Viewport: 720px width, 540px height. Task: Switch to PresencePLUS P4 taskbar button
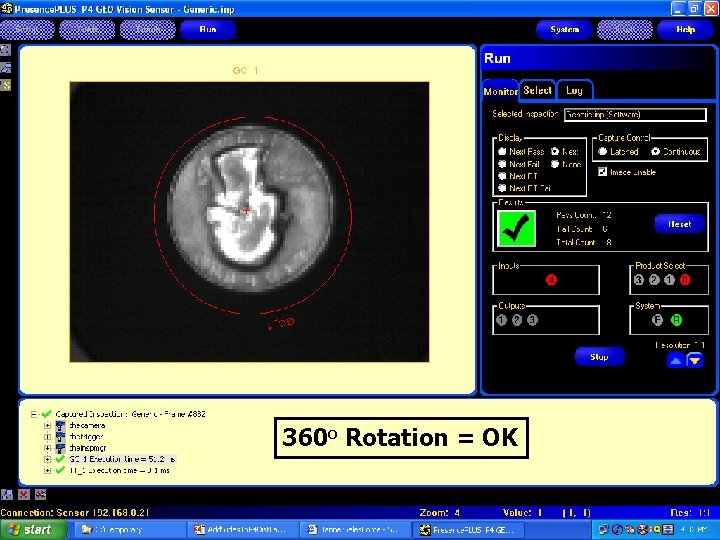(470, 530)
